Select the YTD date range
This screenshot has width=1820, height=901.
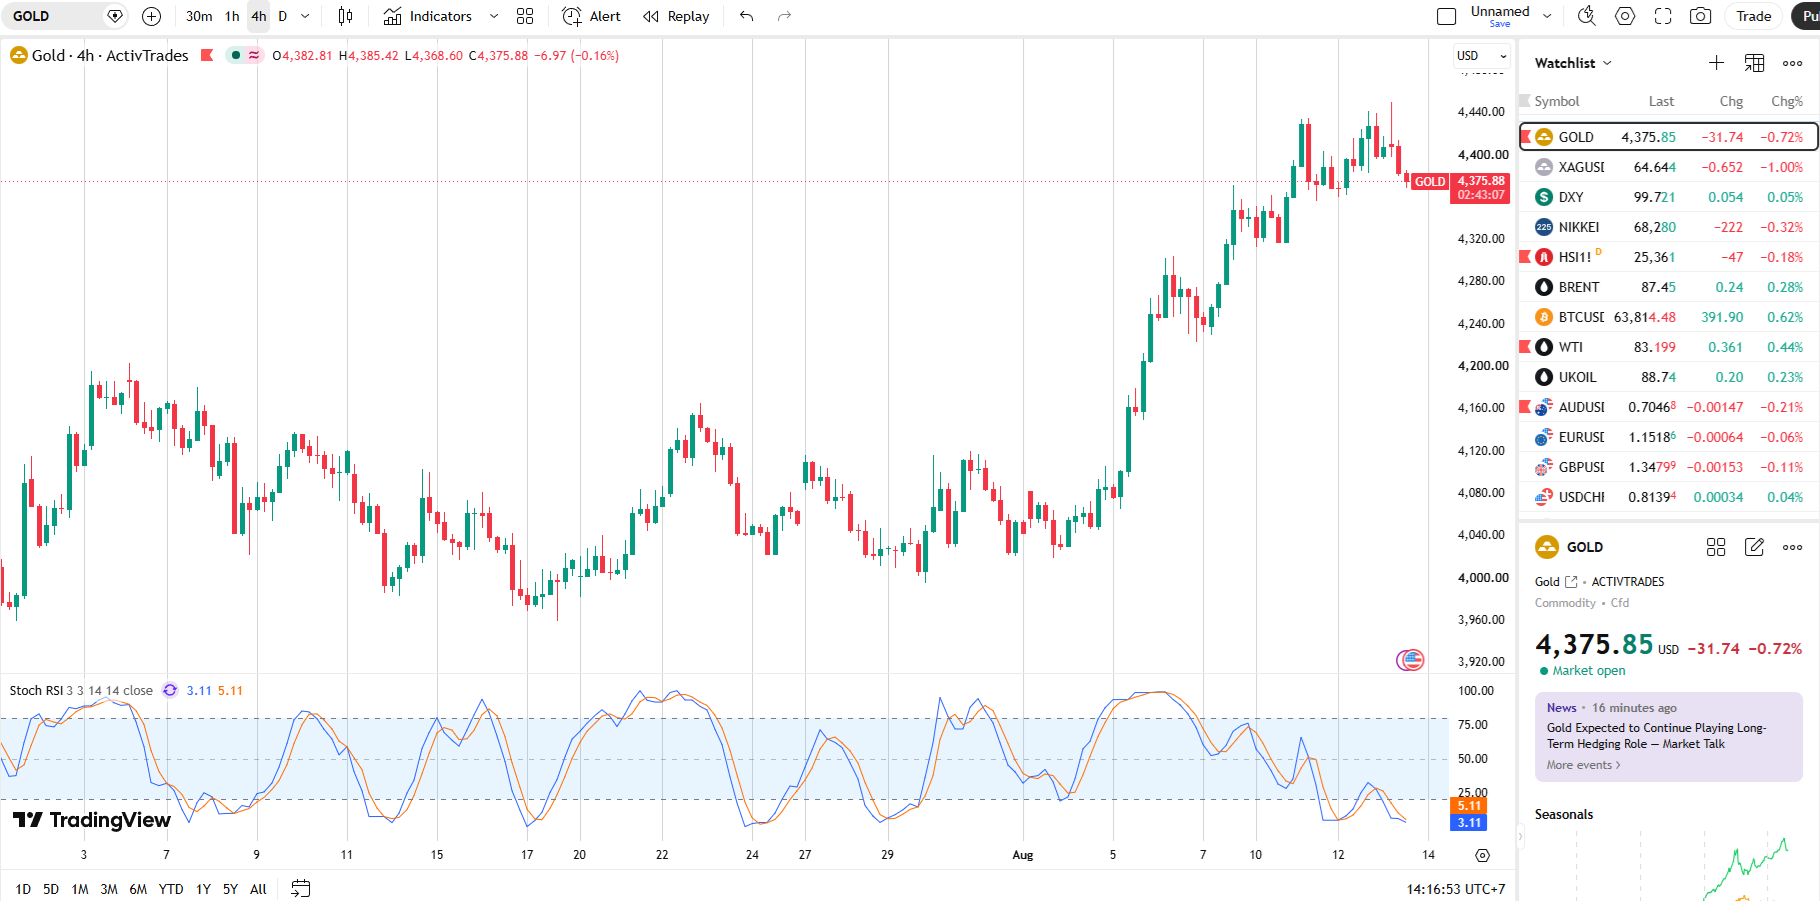pyautogui.click(x=171, y=889)
